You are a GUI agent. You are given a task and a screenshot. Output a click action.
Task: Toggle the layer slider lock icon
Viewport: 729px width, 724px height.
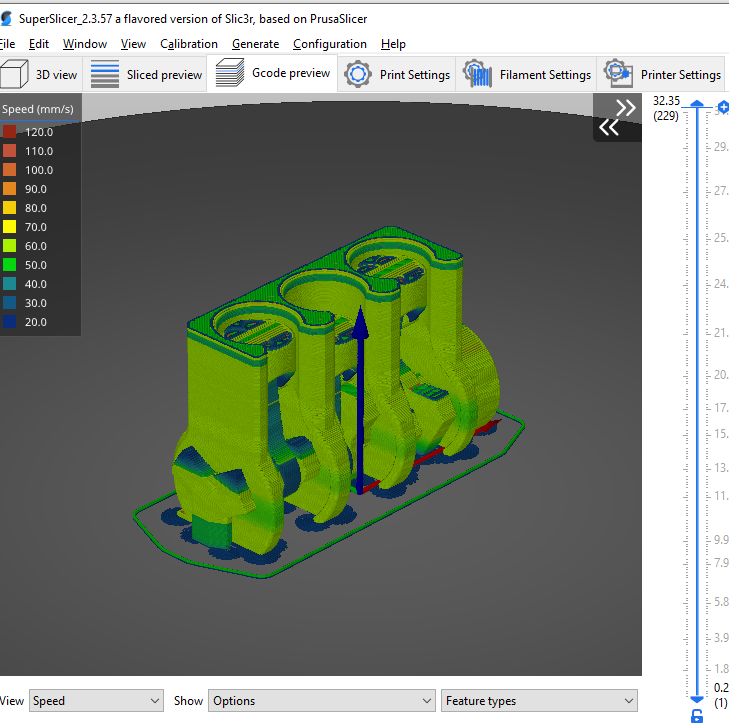click(x=697, y=716)
